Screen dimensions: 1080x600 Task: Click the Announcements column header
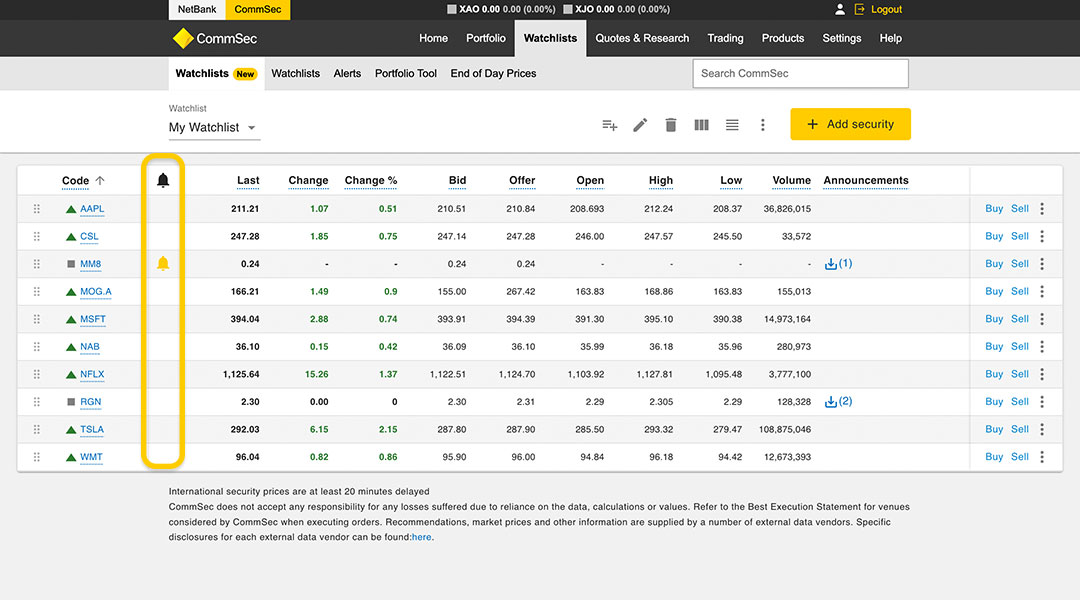pyautogui.click(x=866, y=180)
